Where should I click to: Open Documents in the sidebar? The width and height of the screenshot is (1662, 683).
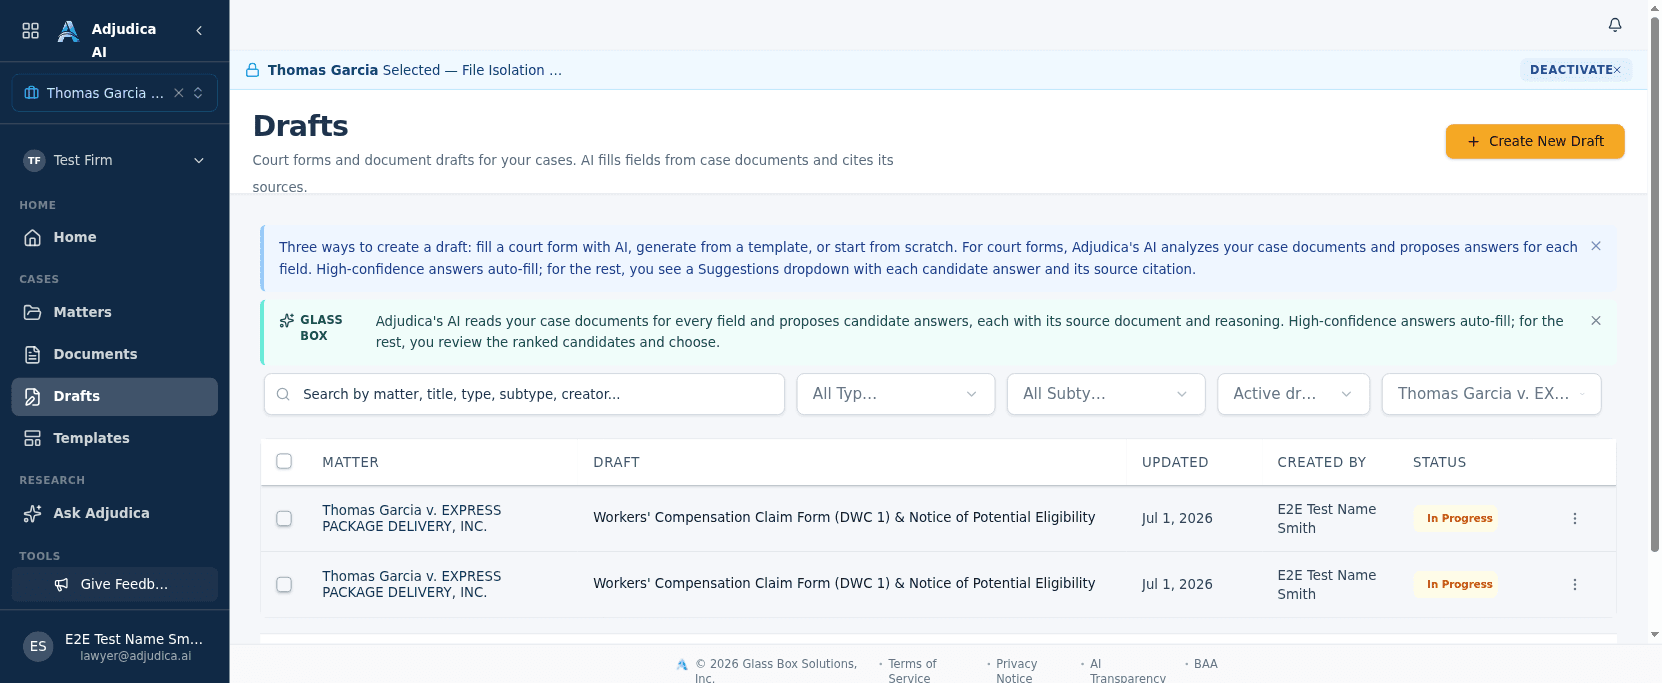pos(114,354)
